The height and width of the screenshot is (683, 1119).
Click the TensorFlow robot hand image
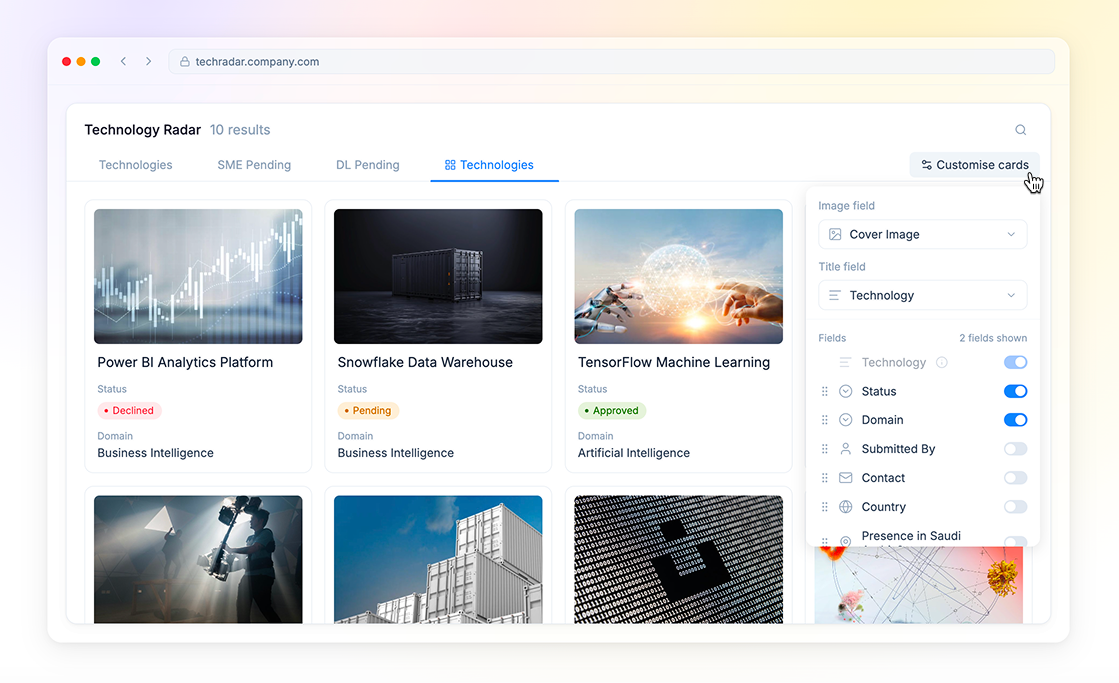click(x=679, y=276)
